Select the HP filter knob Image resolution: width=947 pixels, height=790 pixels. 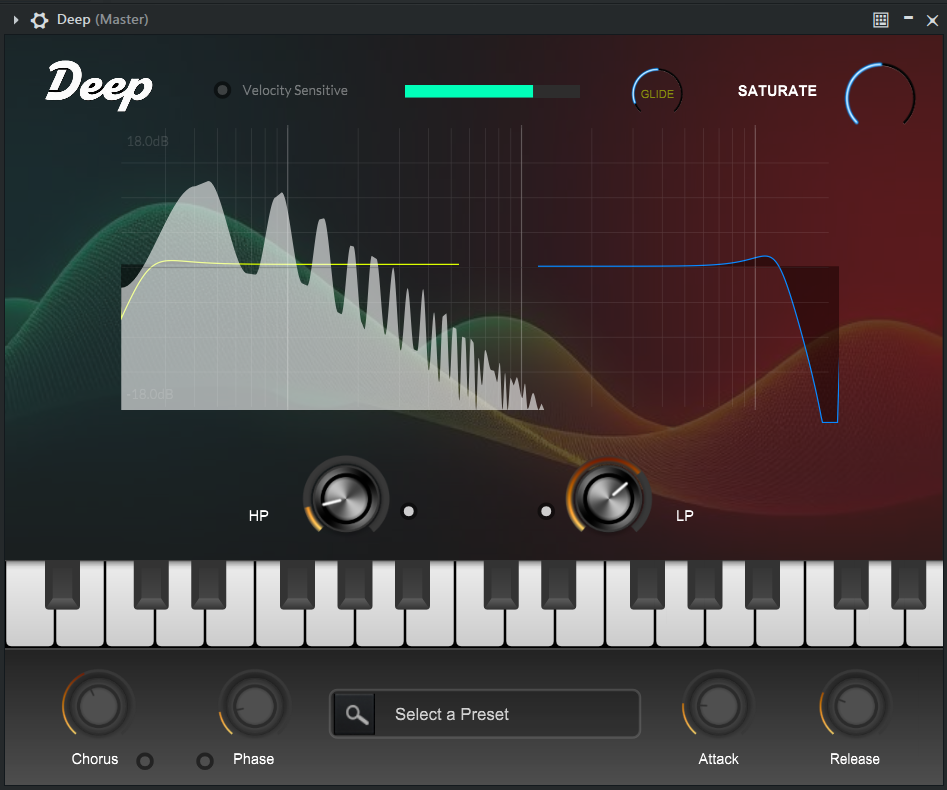point(345,496)
